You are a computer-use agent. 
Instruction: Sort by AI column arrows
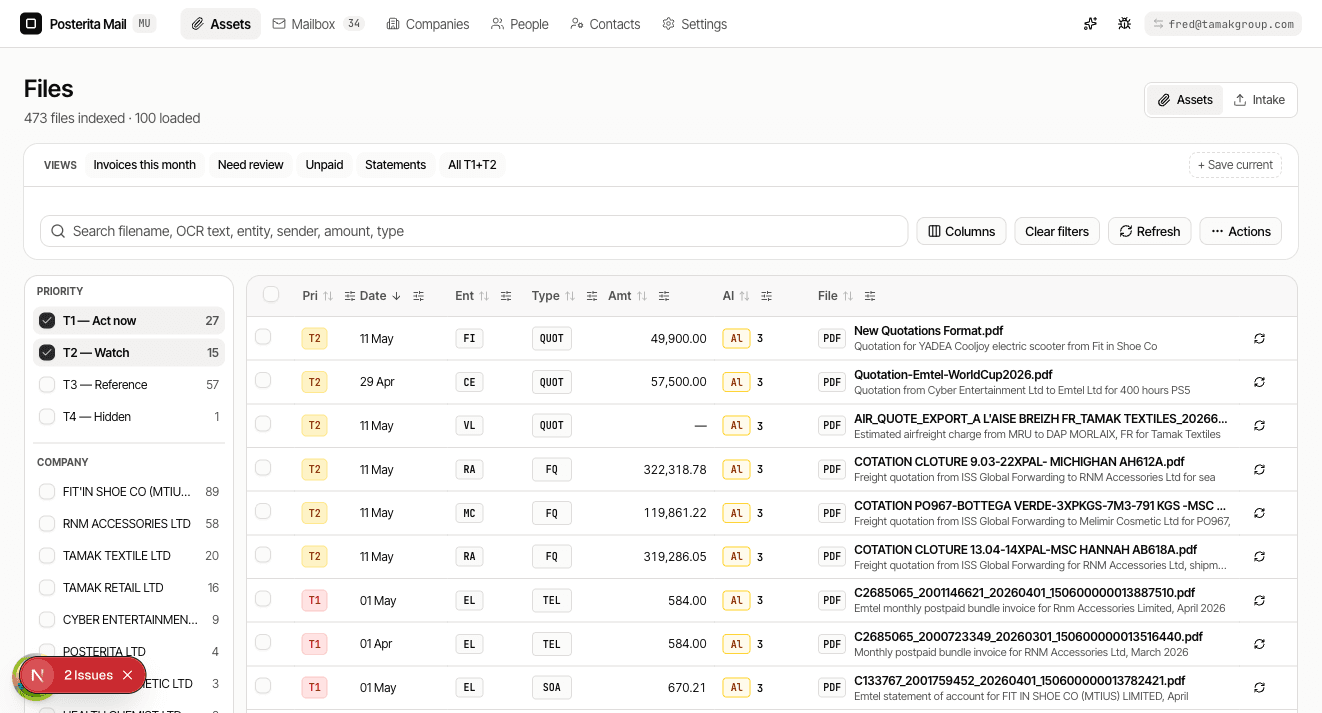point(744,296)
